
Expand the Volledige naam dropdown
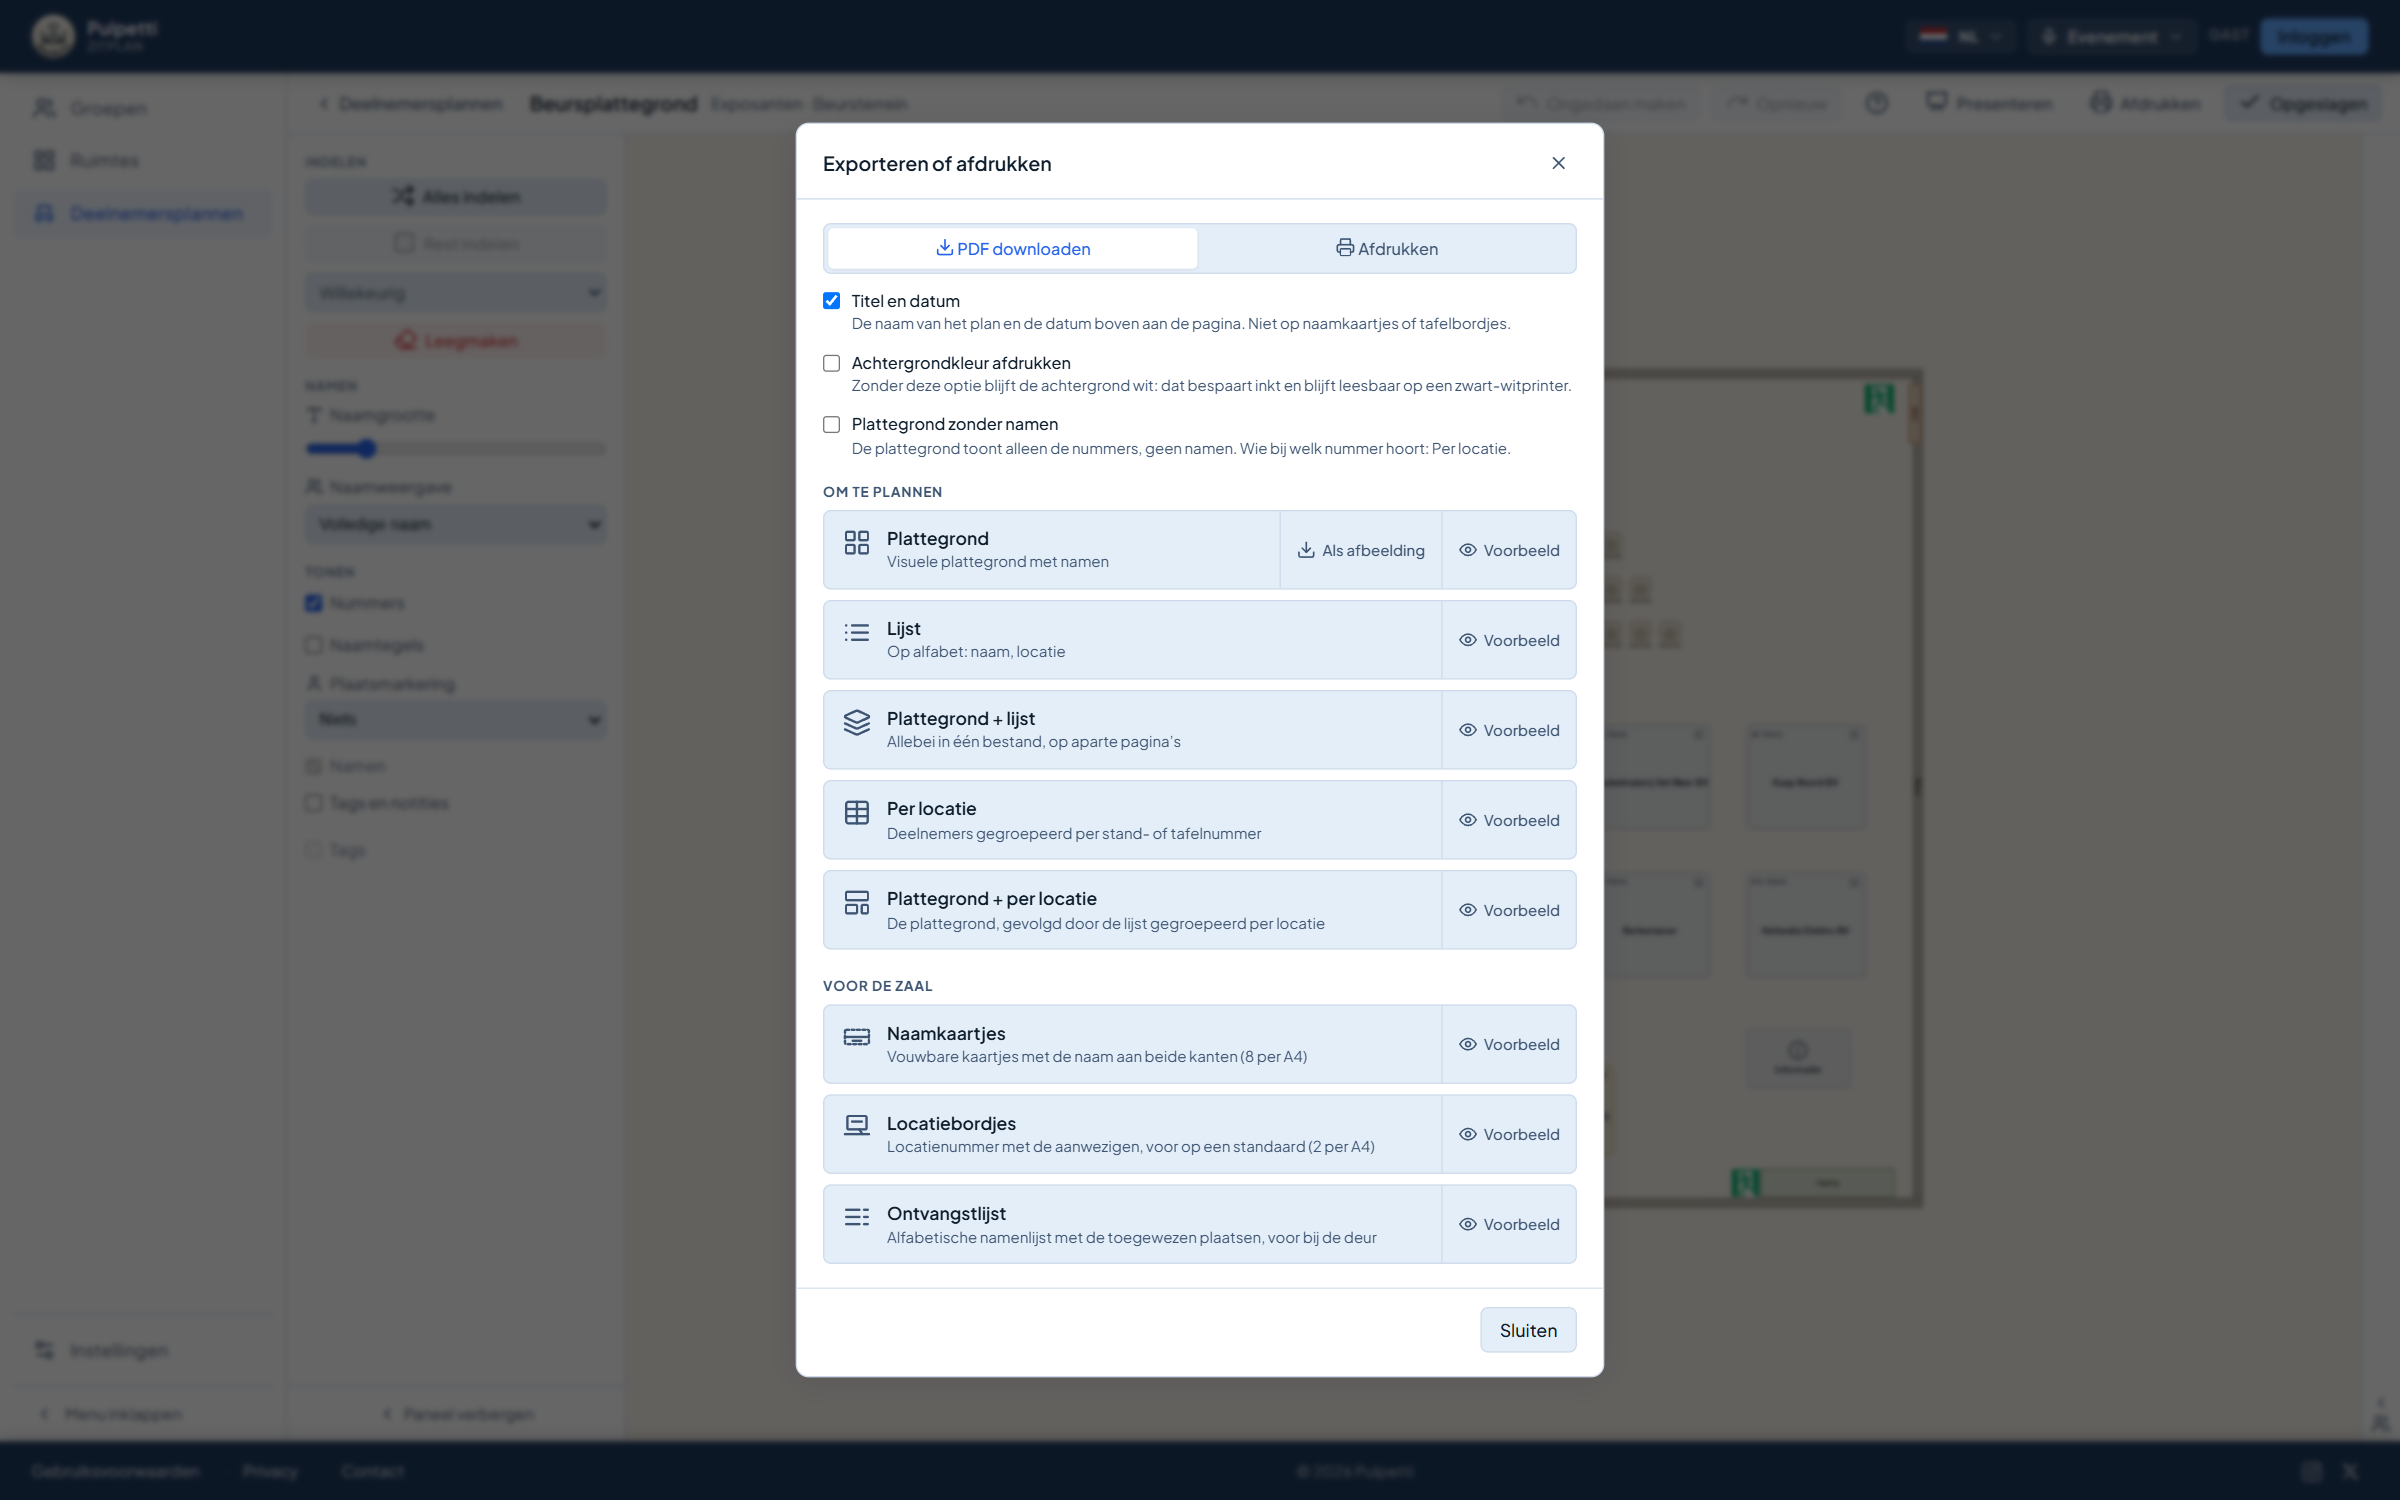pos(456,524)
